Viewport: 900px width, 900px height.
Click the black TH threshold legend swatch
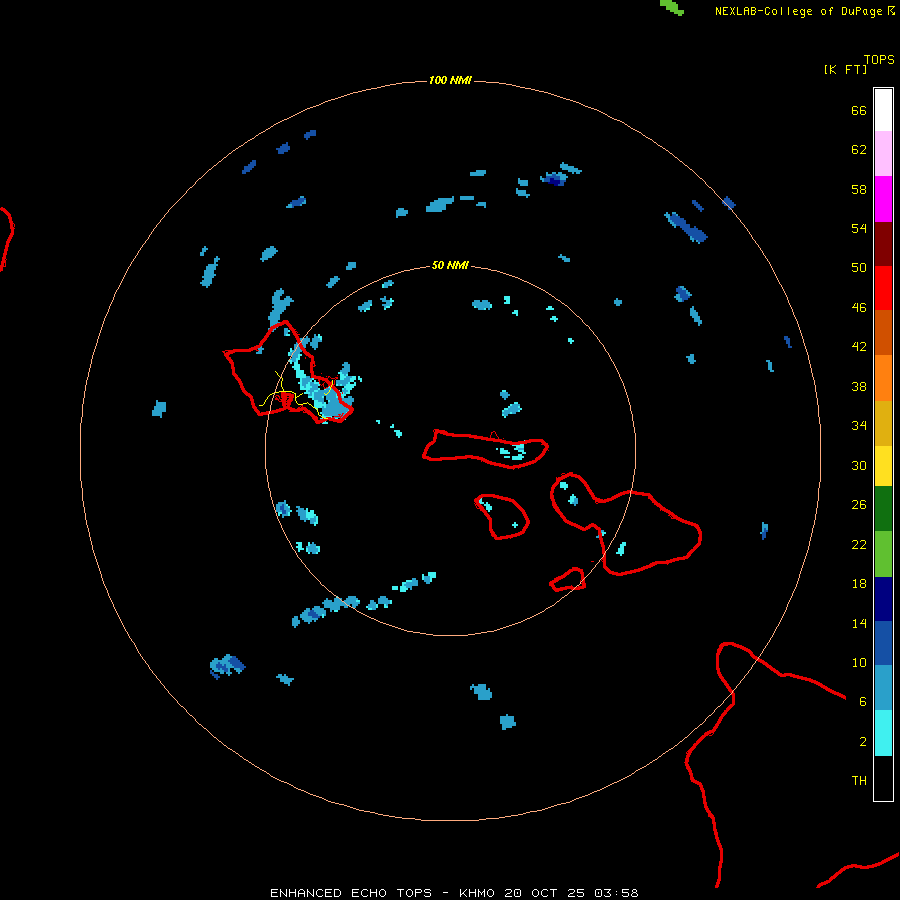(883, 778)
